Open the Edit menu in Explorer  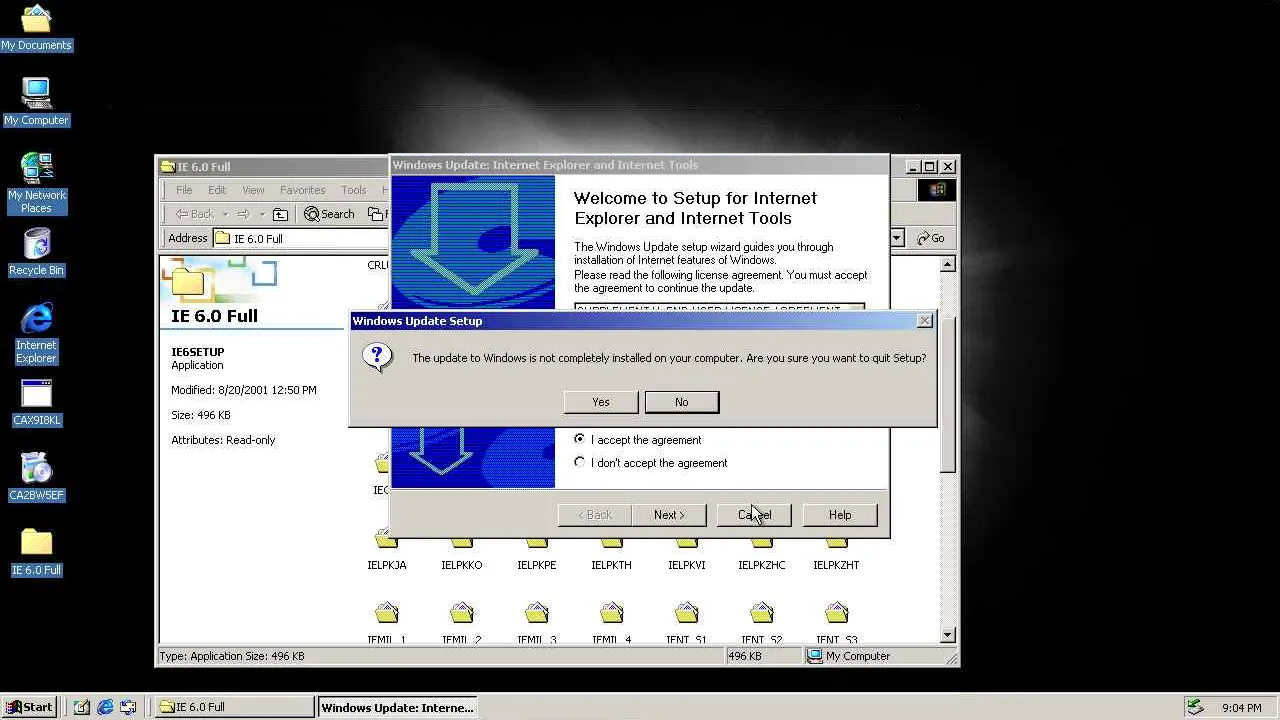[x=217, y=190]
